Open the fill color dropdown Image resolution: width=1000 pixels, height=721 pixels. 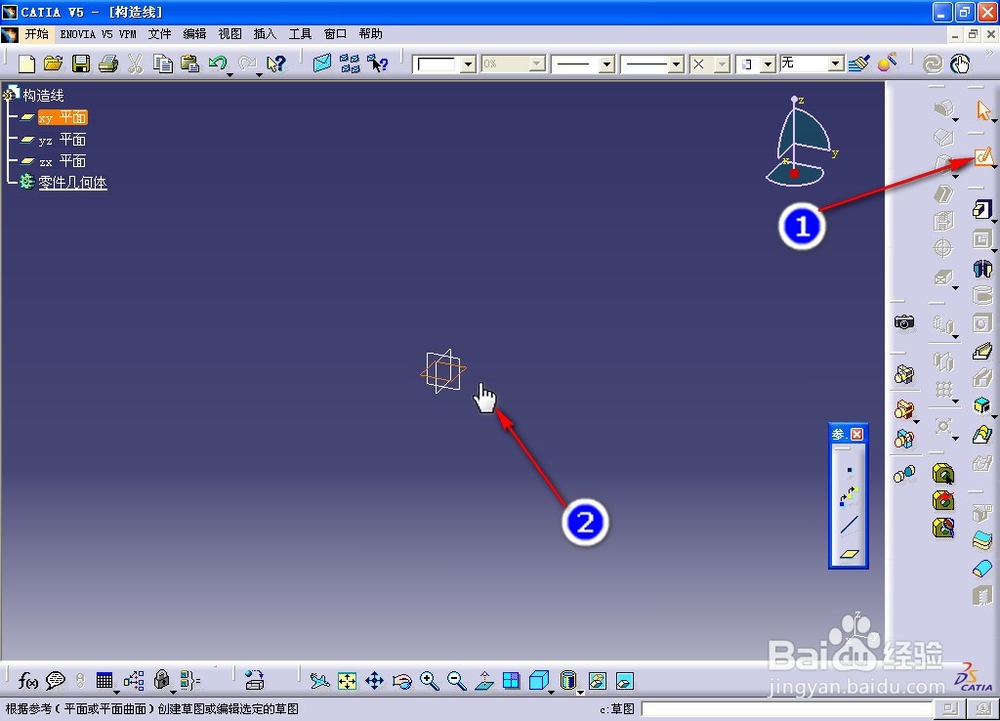pos(468,64)
